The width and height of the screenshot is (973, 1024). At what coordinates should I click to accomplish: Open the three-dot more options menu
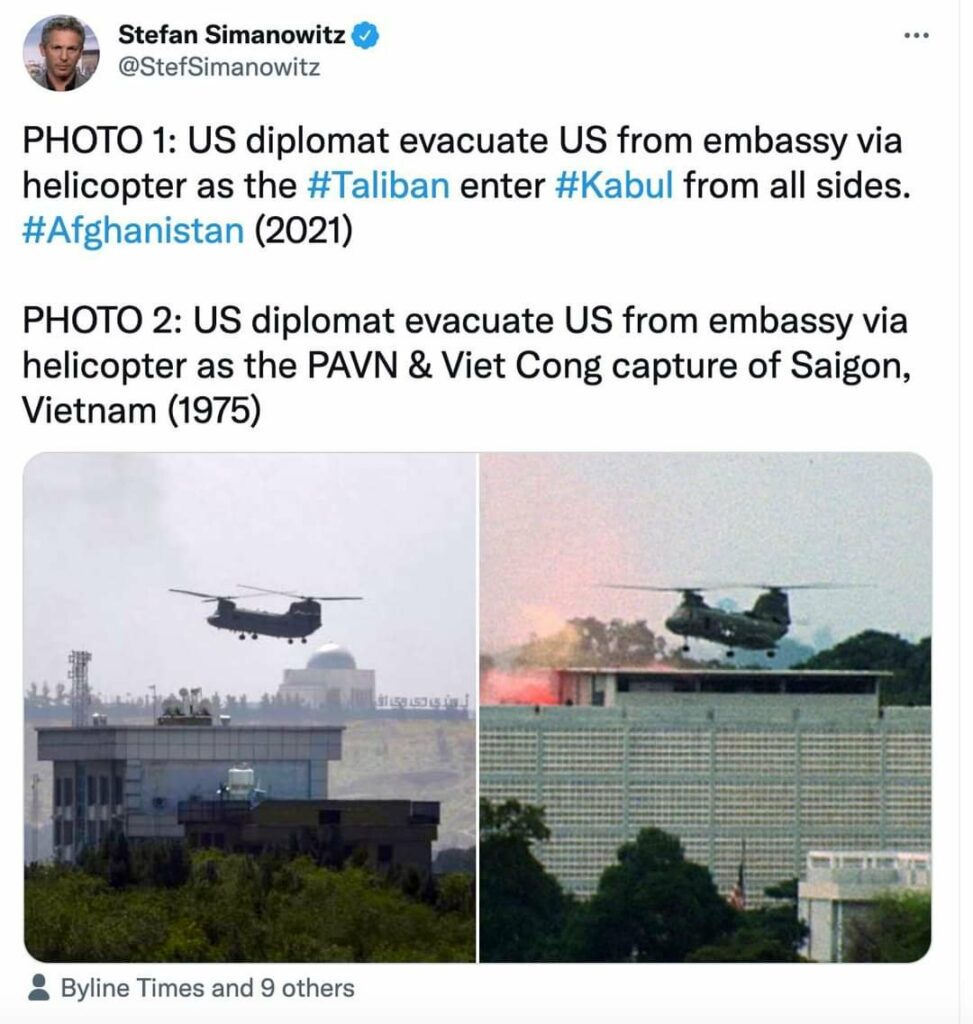[916, 35]
